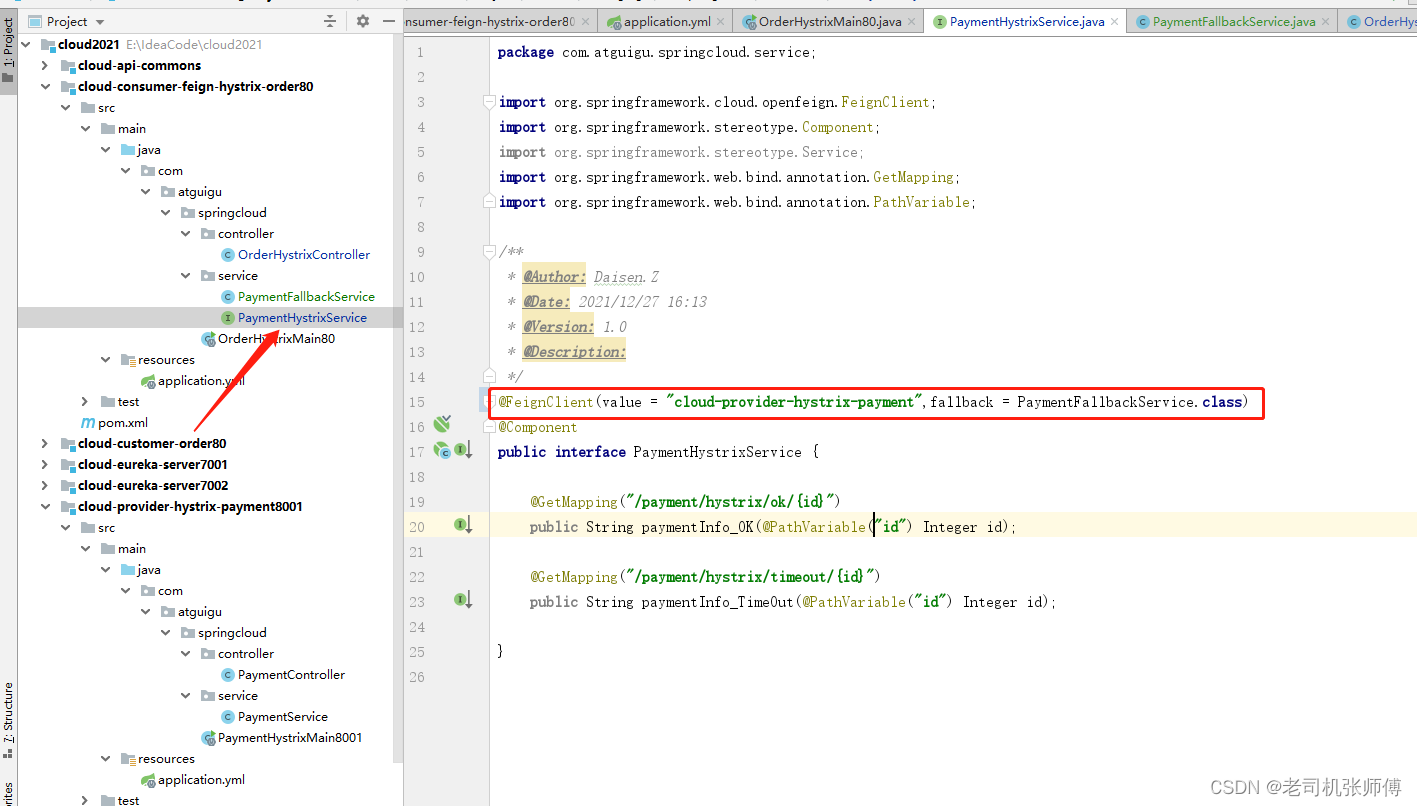This screenshot has height=806, width=1417.
Task: Select the cloud-eureka-server7002 module name
Action: [153, 485]
